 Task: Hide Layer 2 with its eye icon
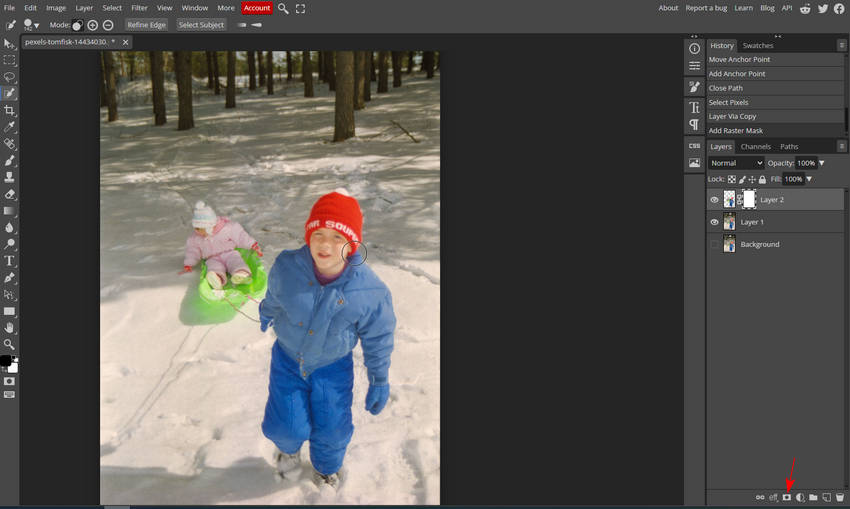pos(714,200)
